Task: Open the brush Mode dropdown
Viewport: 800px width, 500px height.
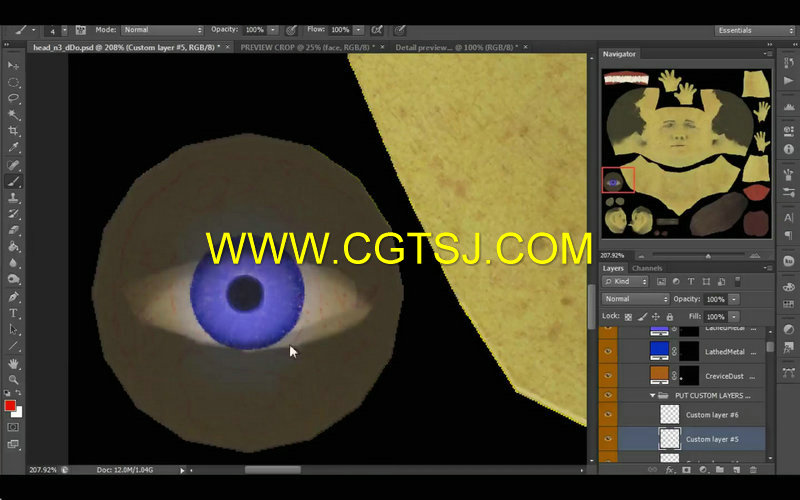Action: pyautogui.click(x=162, y=30)
